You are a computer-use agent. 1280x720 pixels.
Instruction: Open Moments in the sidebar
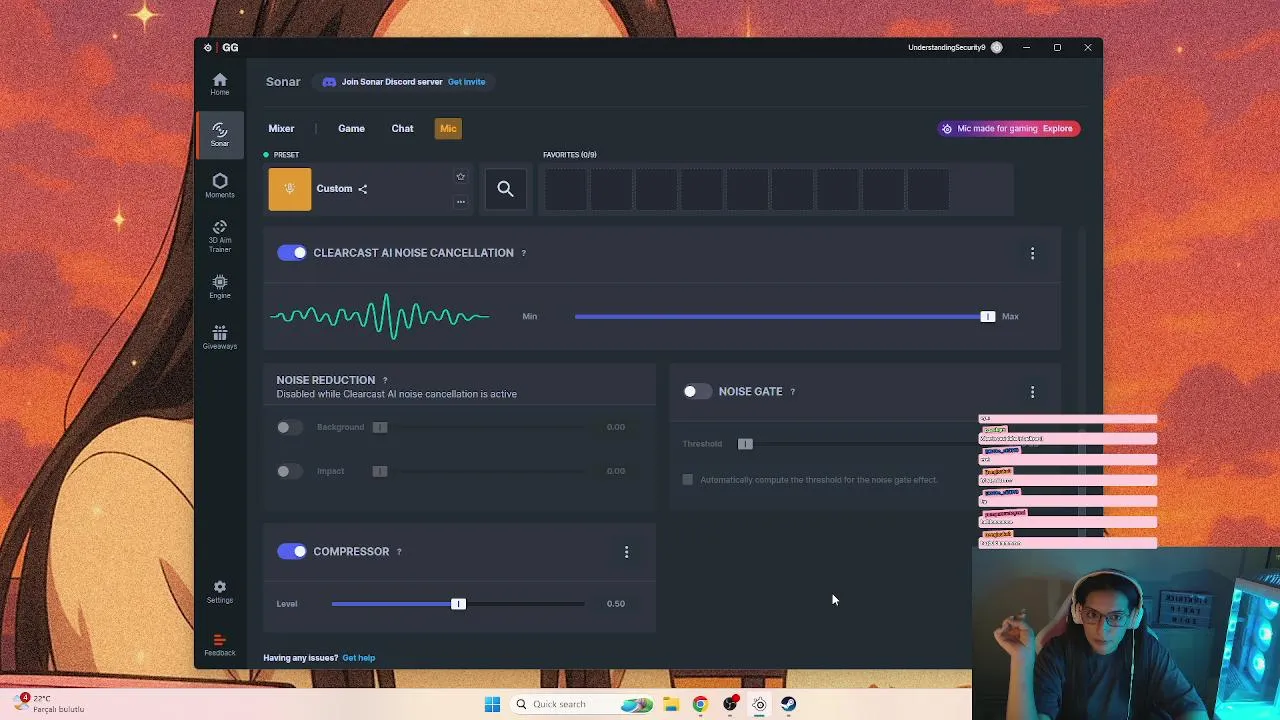pyautogui.click(x=219, y=185)
